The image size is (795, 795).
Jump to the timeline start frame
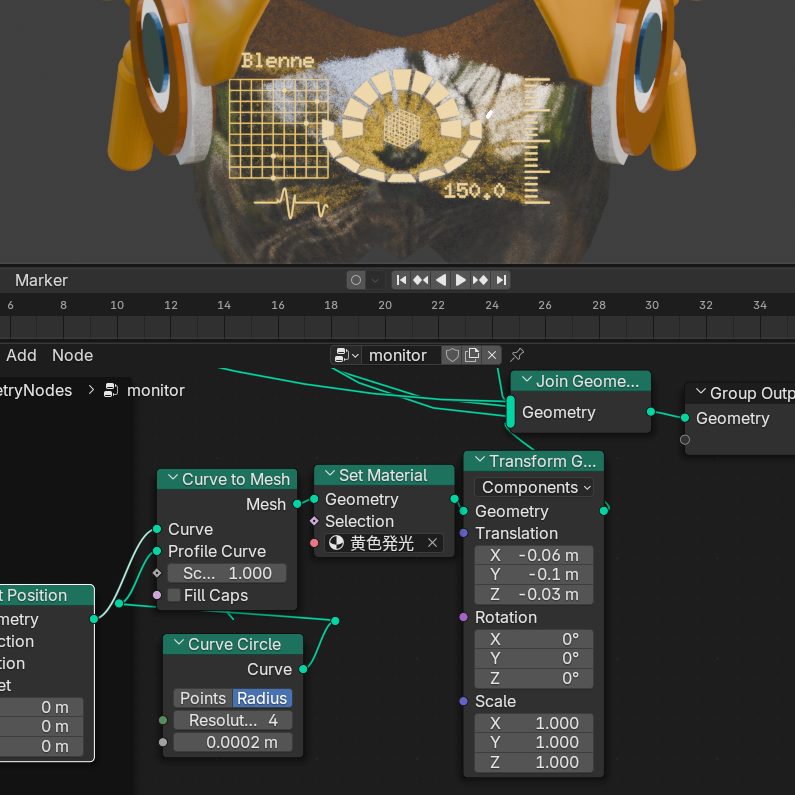click(x=401, y=280)
